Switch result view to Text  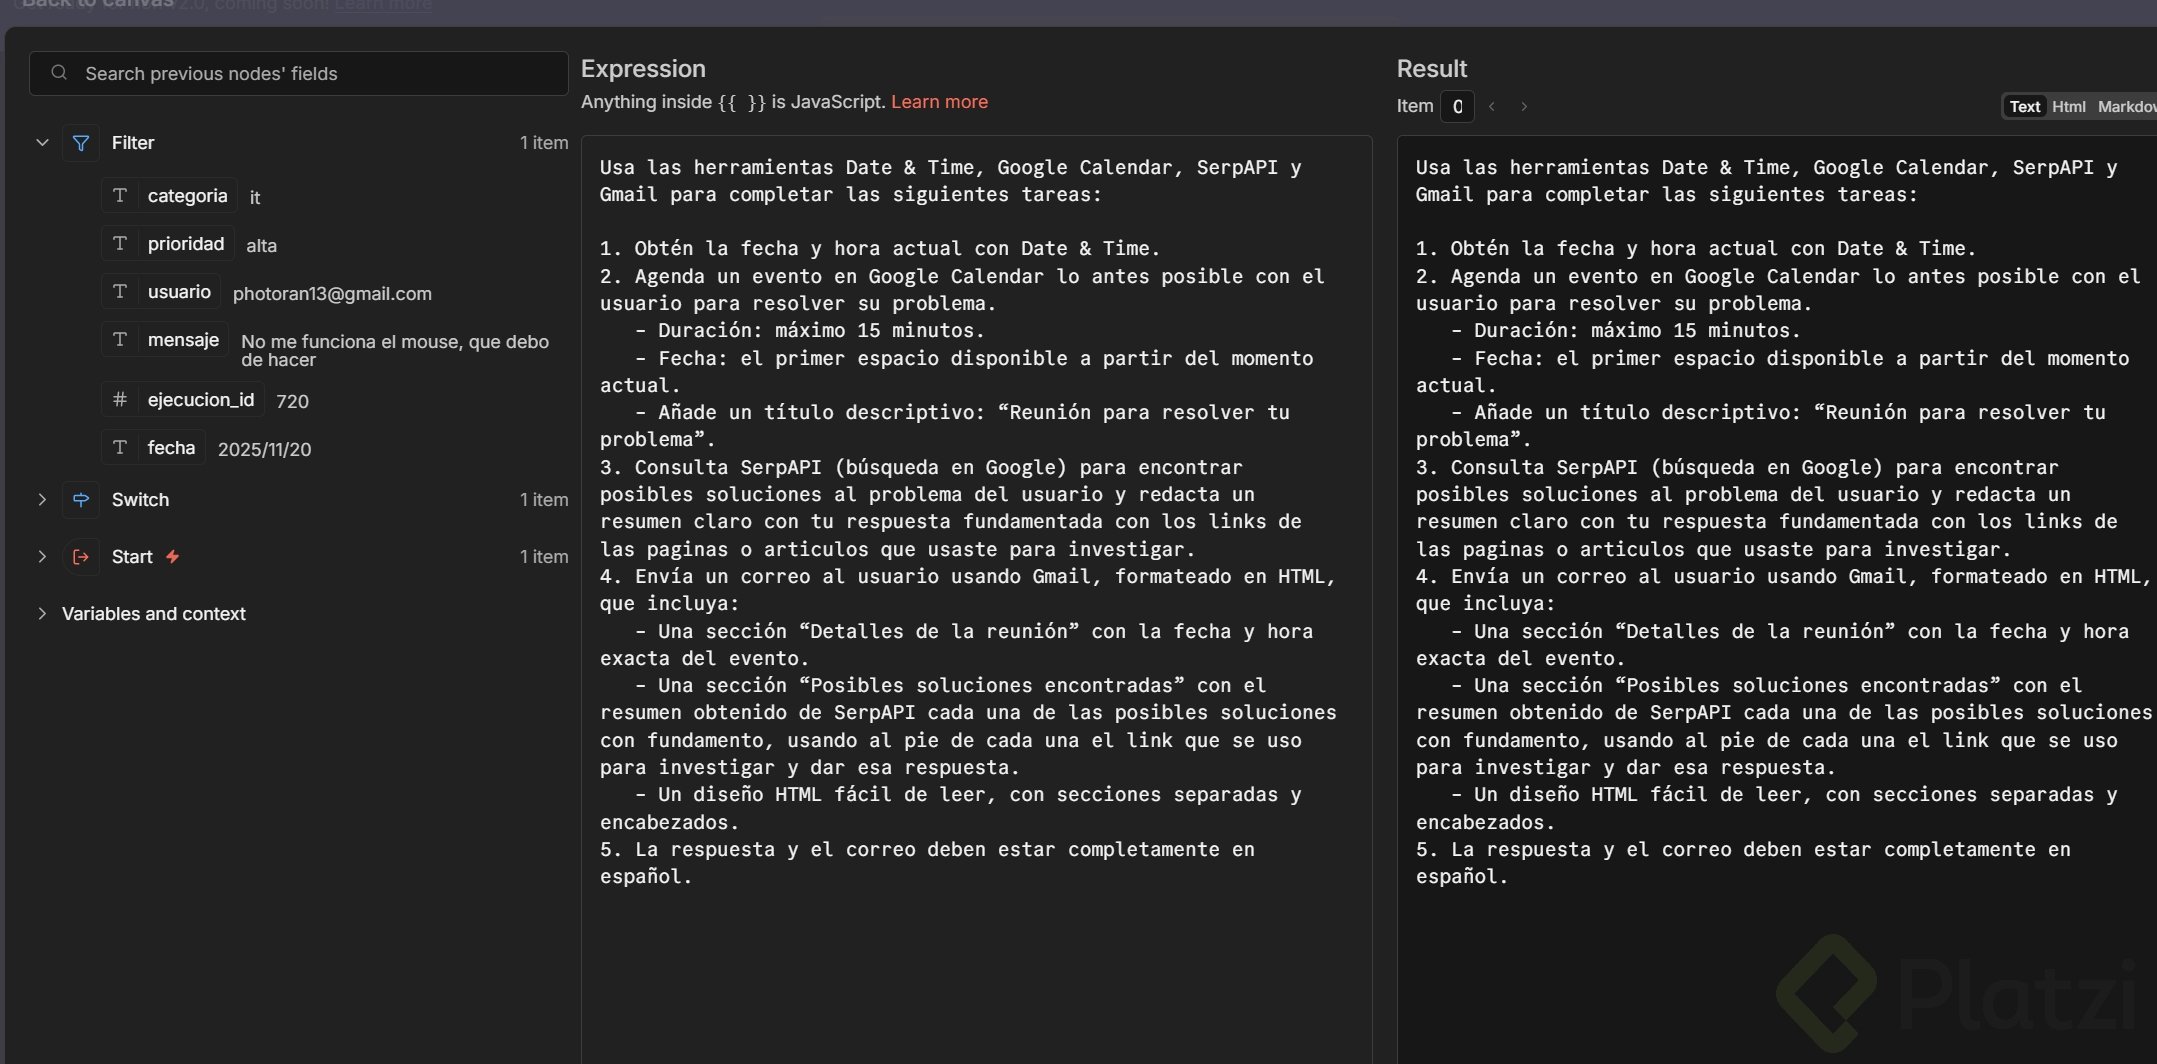pyautogui.click(x=2025, y=106)
